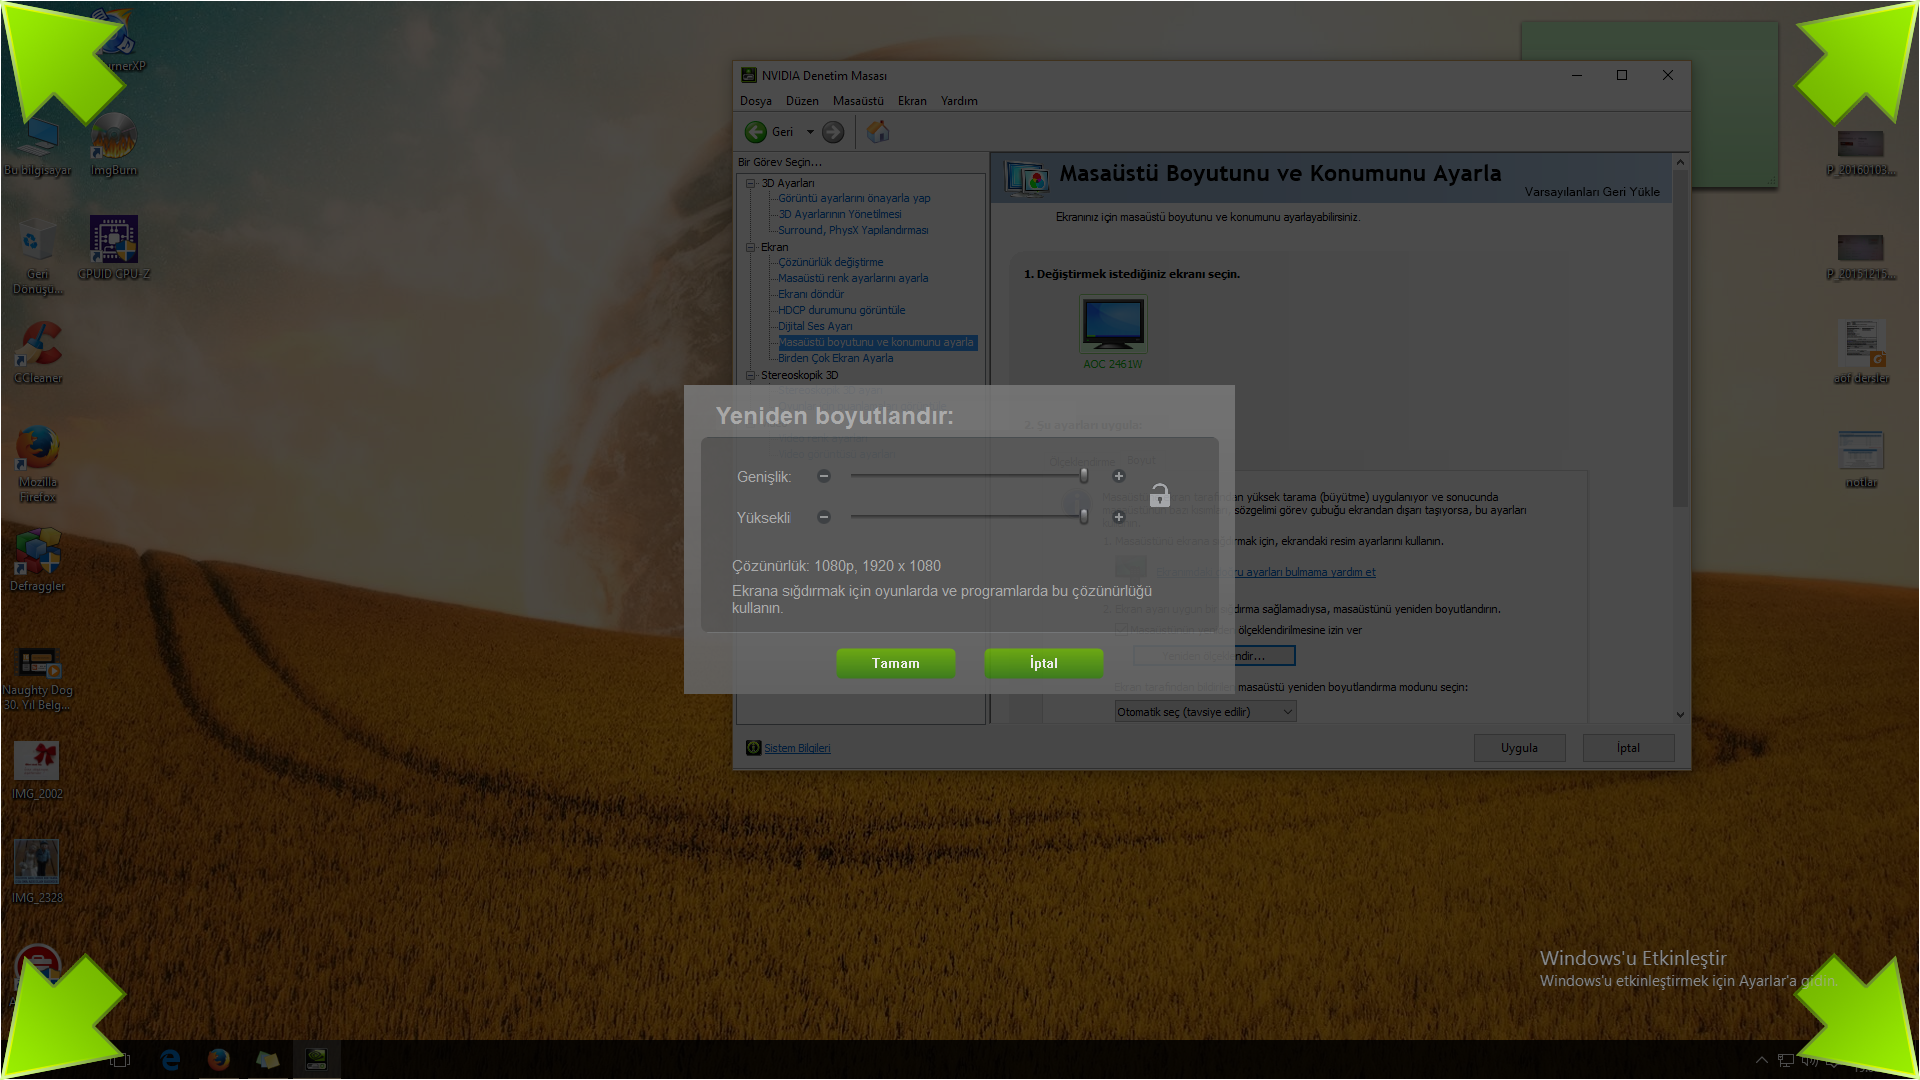The width and height of the screenshot is (1920, 1080).
Task: Decrease Genişlik with the minus icon
Action: [824, 476]
